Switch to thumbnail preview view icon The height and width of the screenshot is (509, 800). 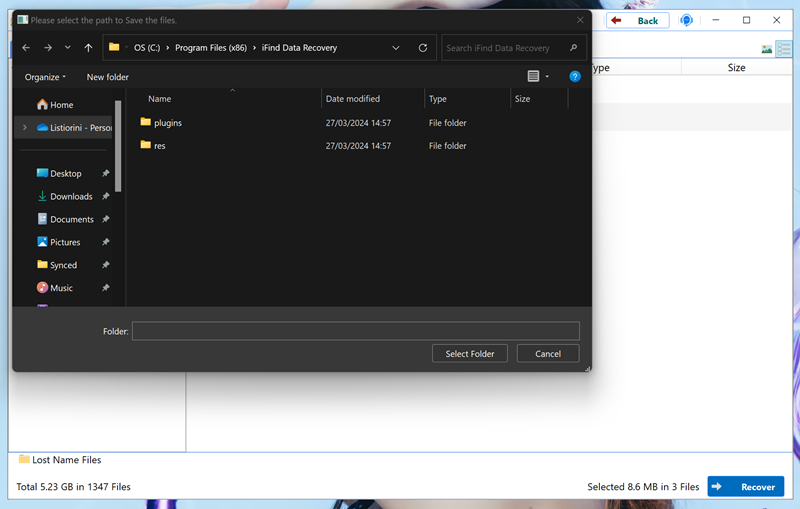pos(766,48)
